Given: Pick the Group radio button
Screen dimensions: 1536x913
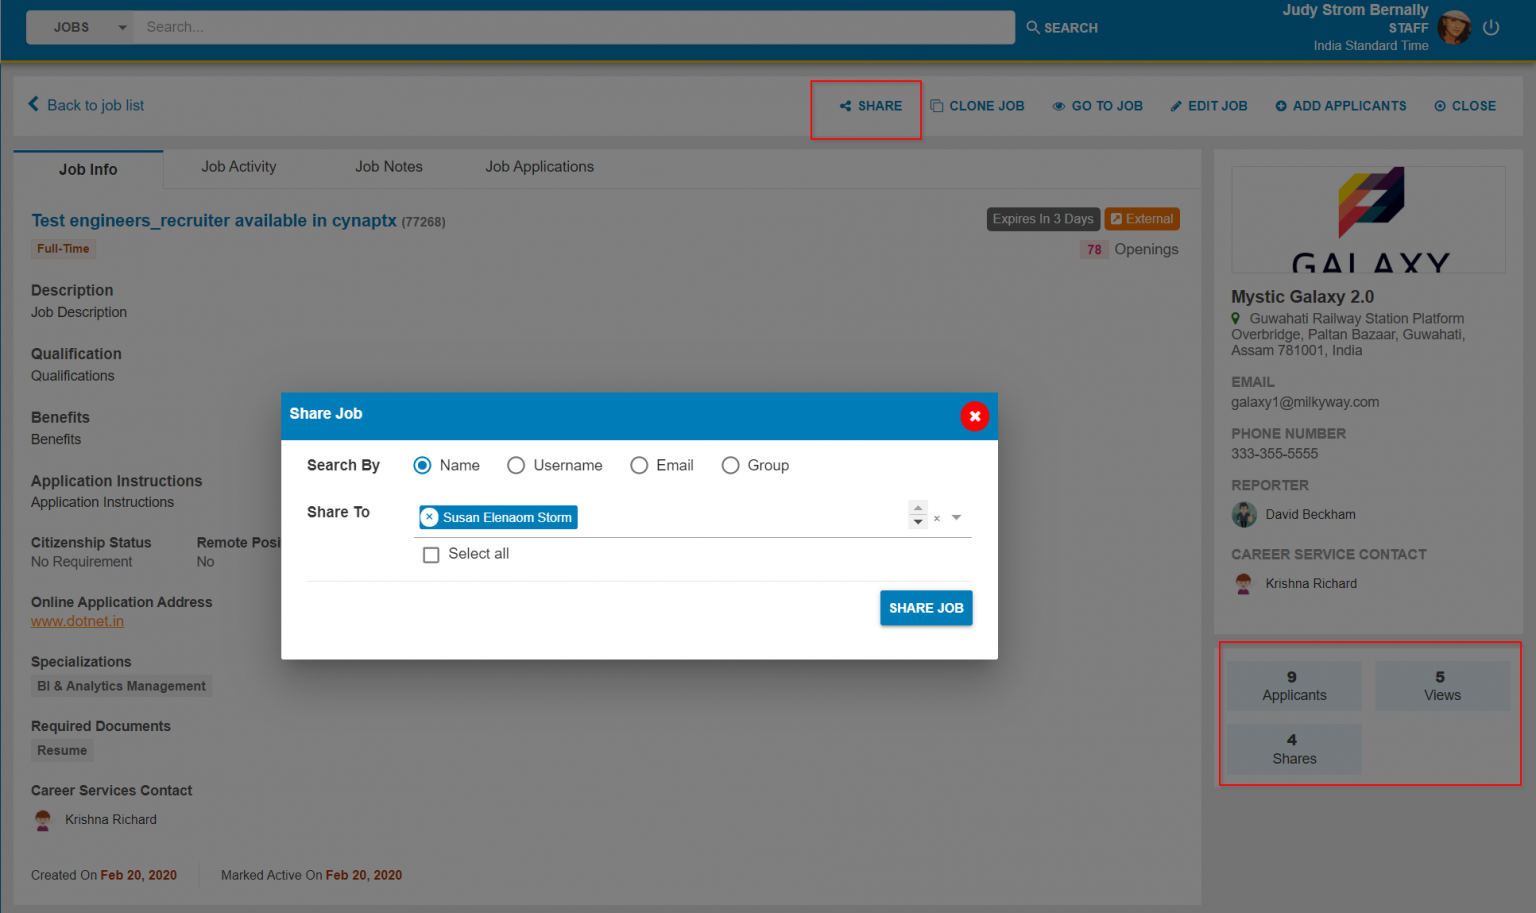Looking at the screenshot, I should click(731, 466).
